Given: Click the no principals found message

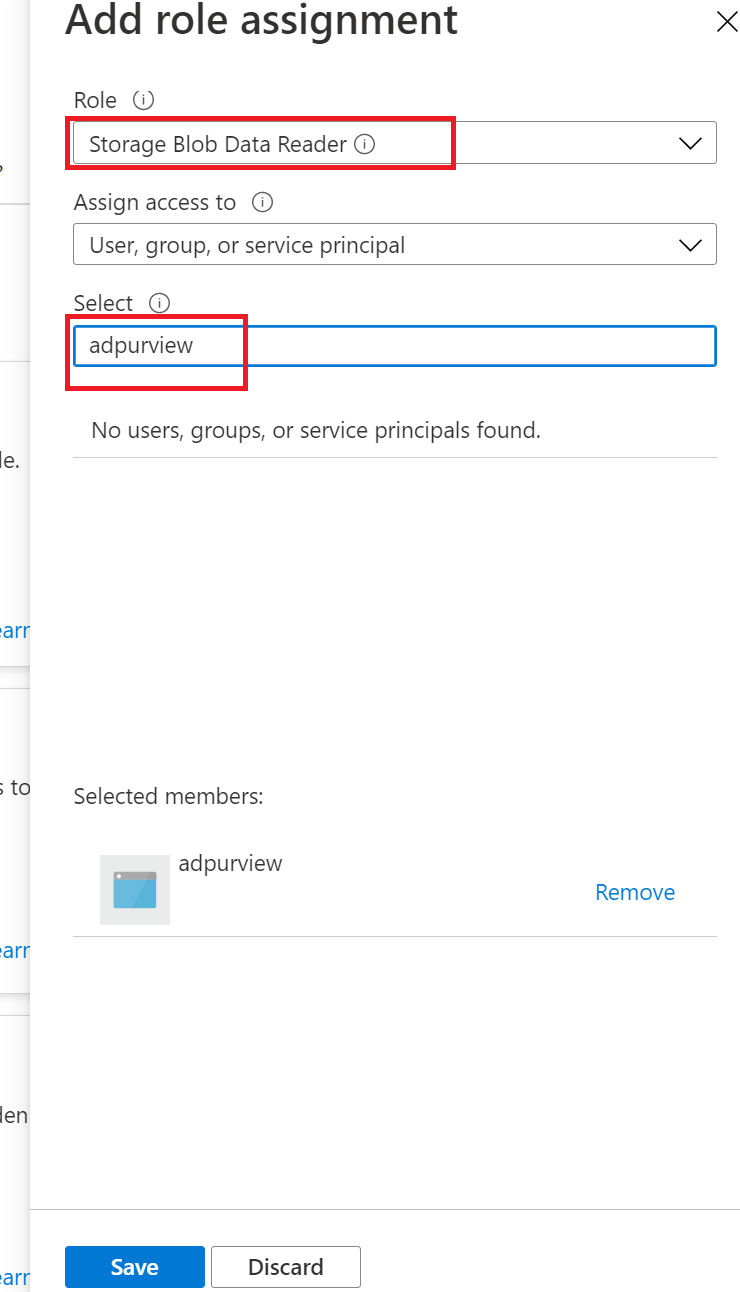Looking at the screenshot, I should click(315, 430).
